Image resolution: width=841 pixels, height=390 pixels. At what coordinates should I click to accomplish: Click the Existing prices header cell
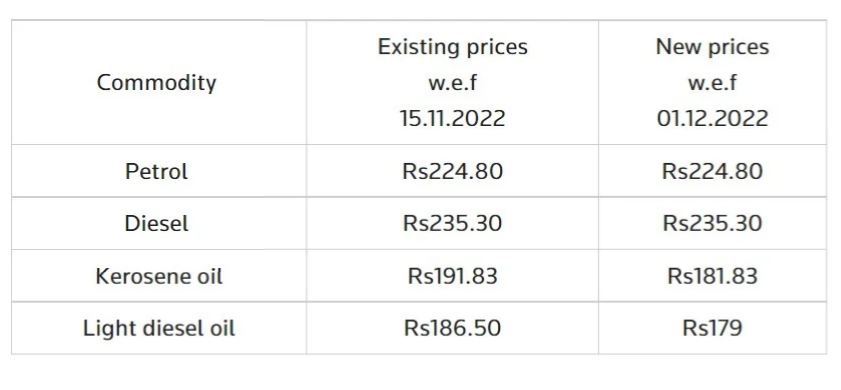(x=452, y=83)
